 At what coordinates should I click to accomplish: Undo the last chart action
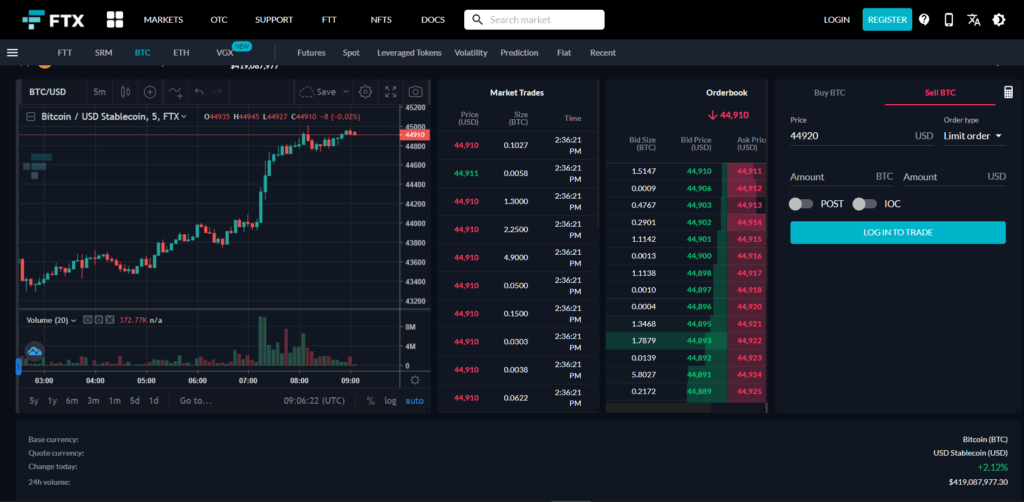[x=199, y=92]
